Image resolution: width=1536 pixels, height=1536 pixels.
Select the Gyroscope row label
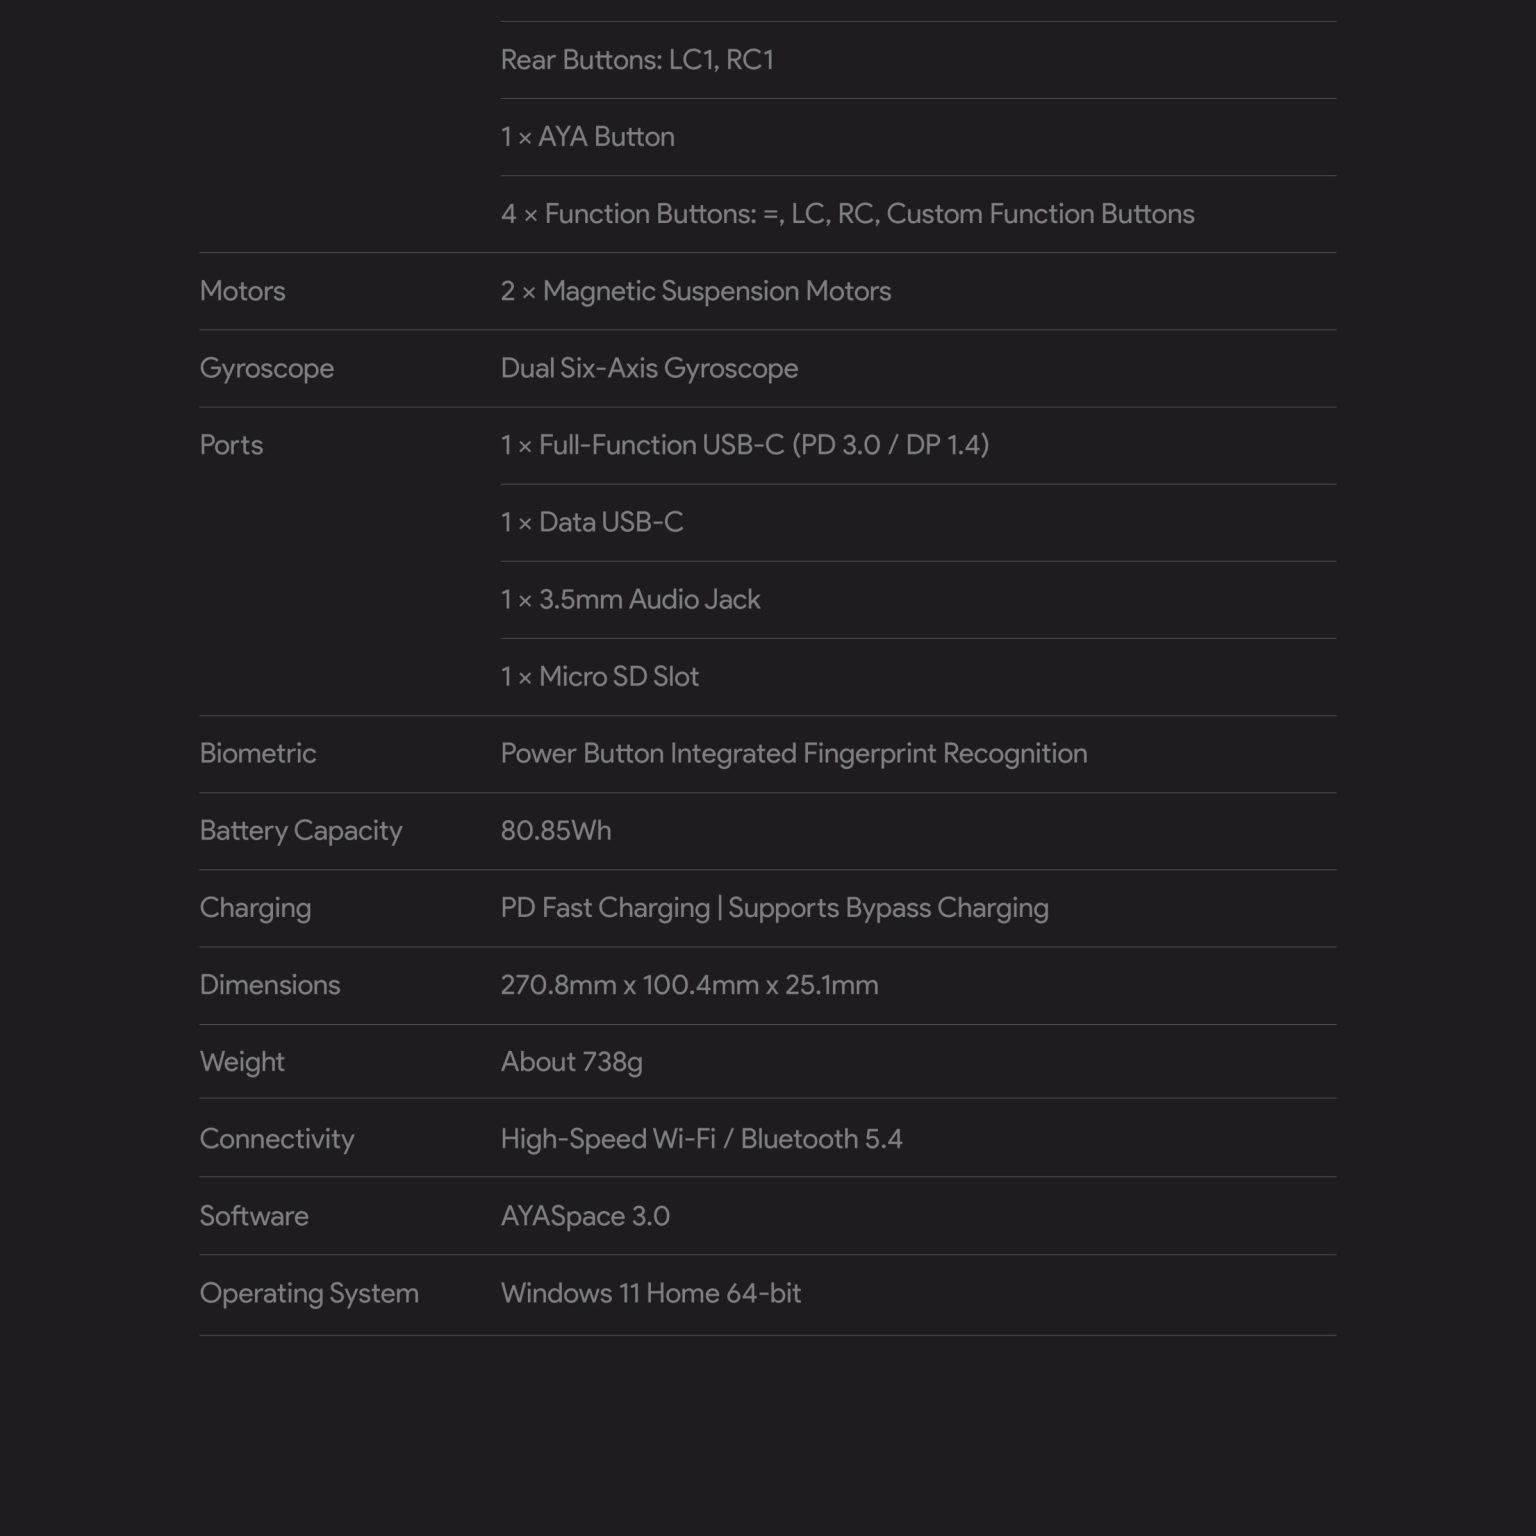[x=266, y=368]
